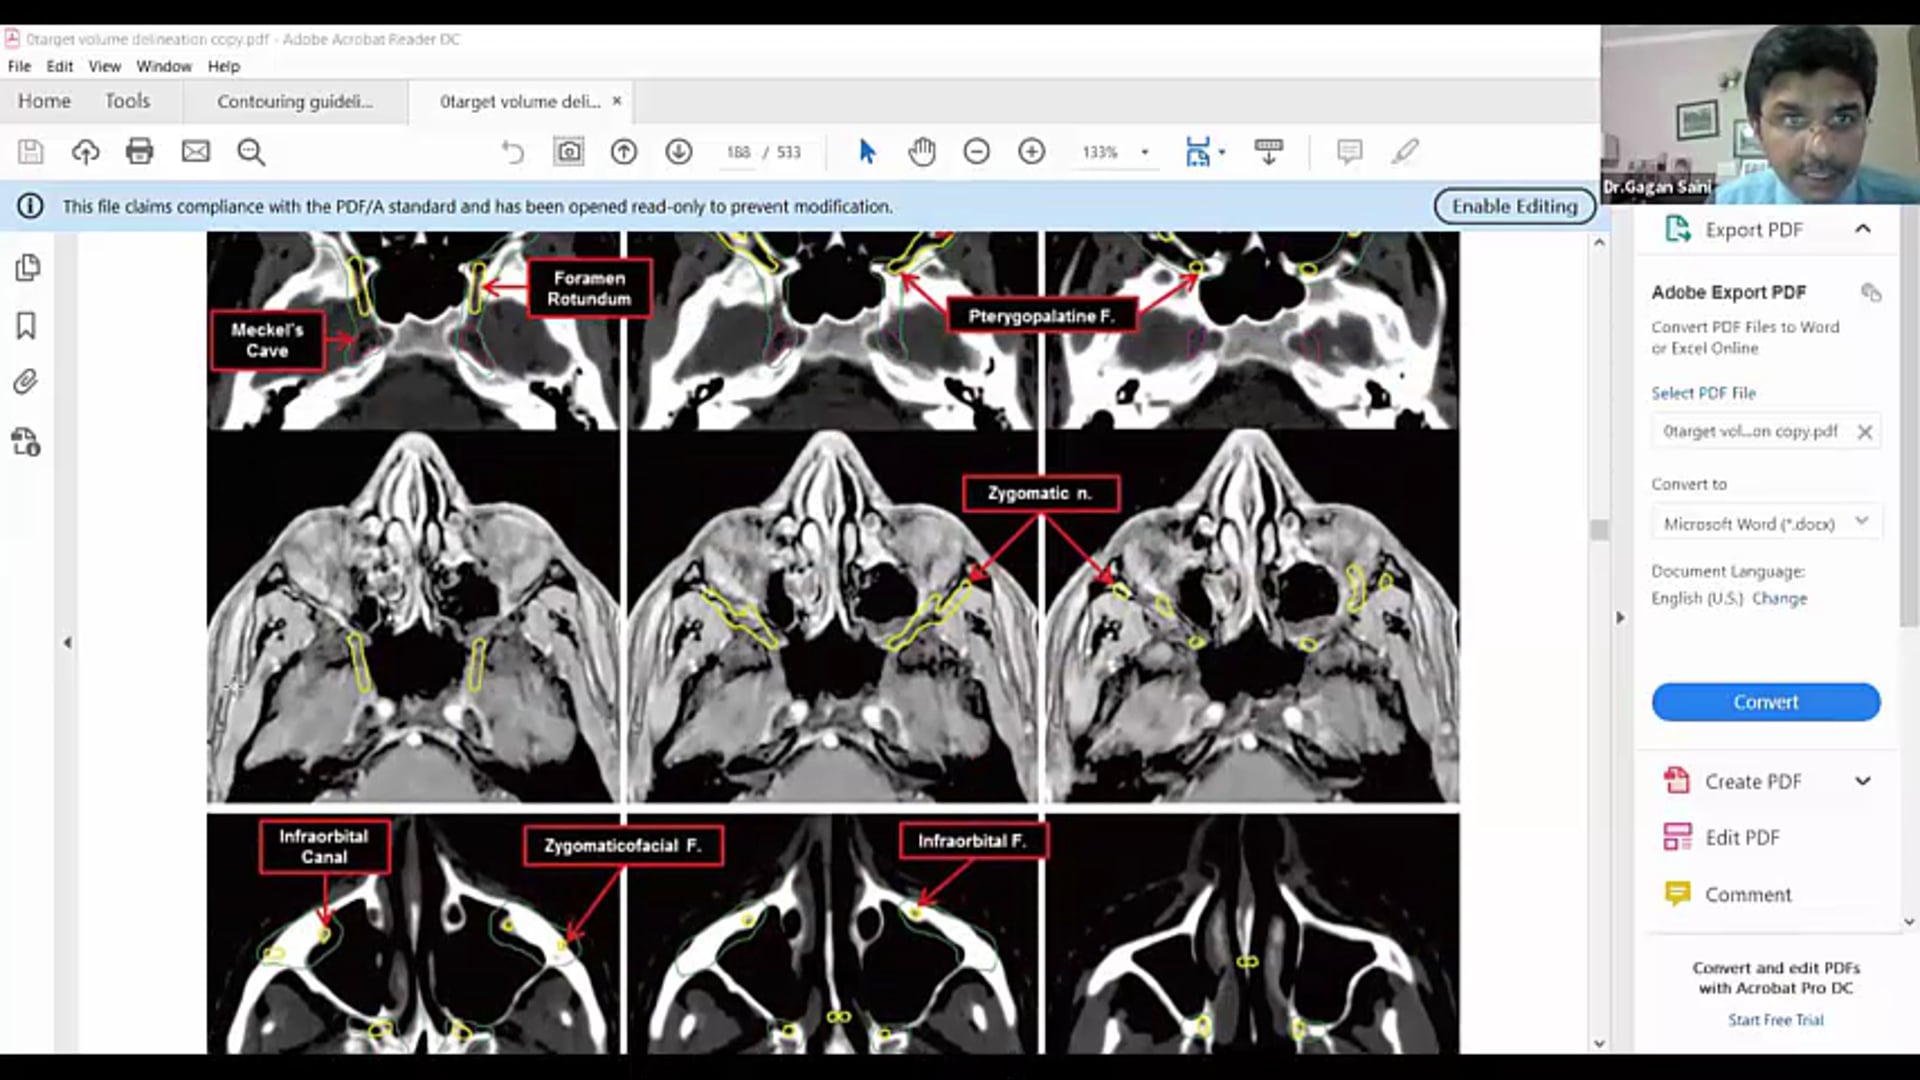Open the Convert to Microsoft Word dropdown
This screenshot has width=1920, height=1080.
coord(1861,521)
